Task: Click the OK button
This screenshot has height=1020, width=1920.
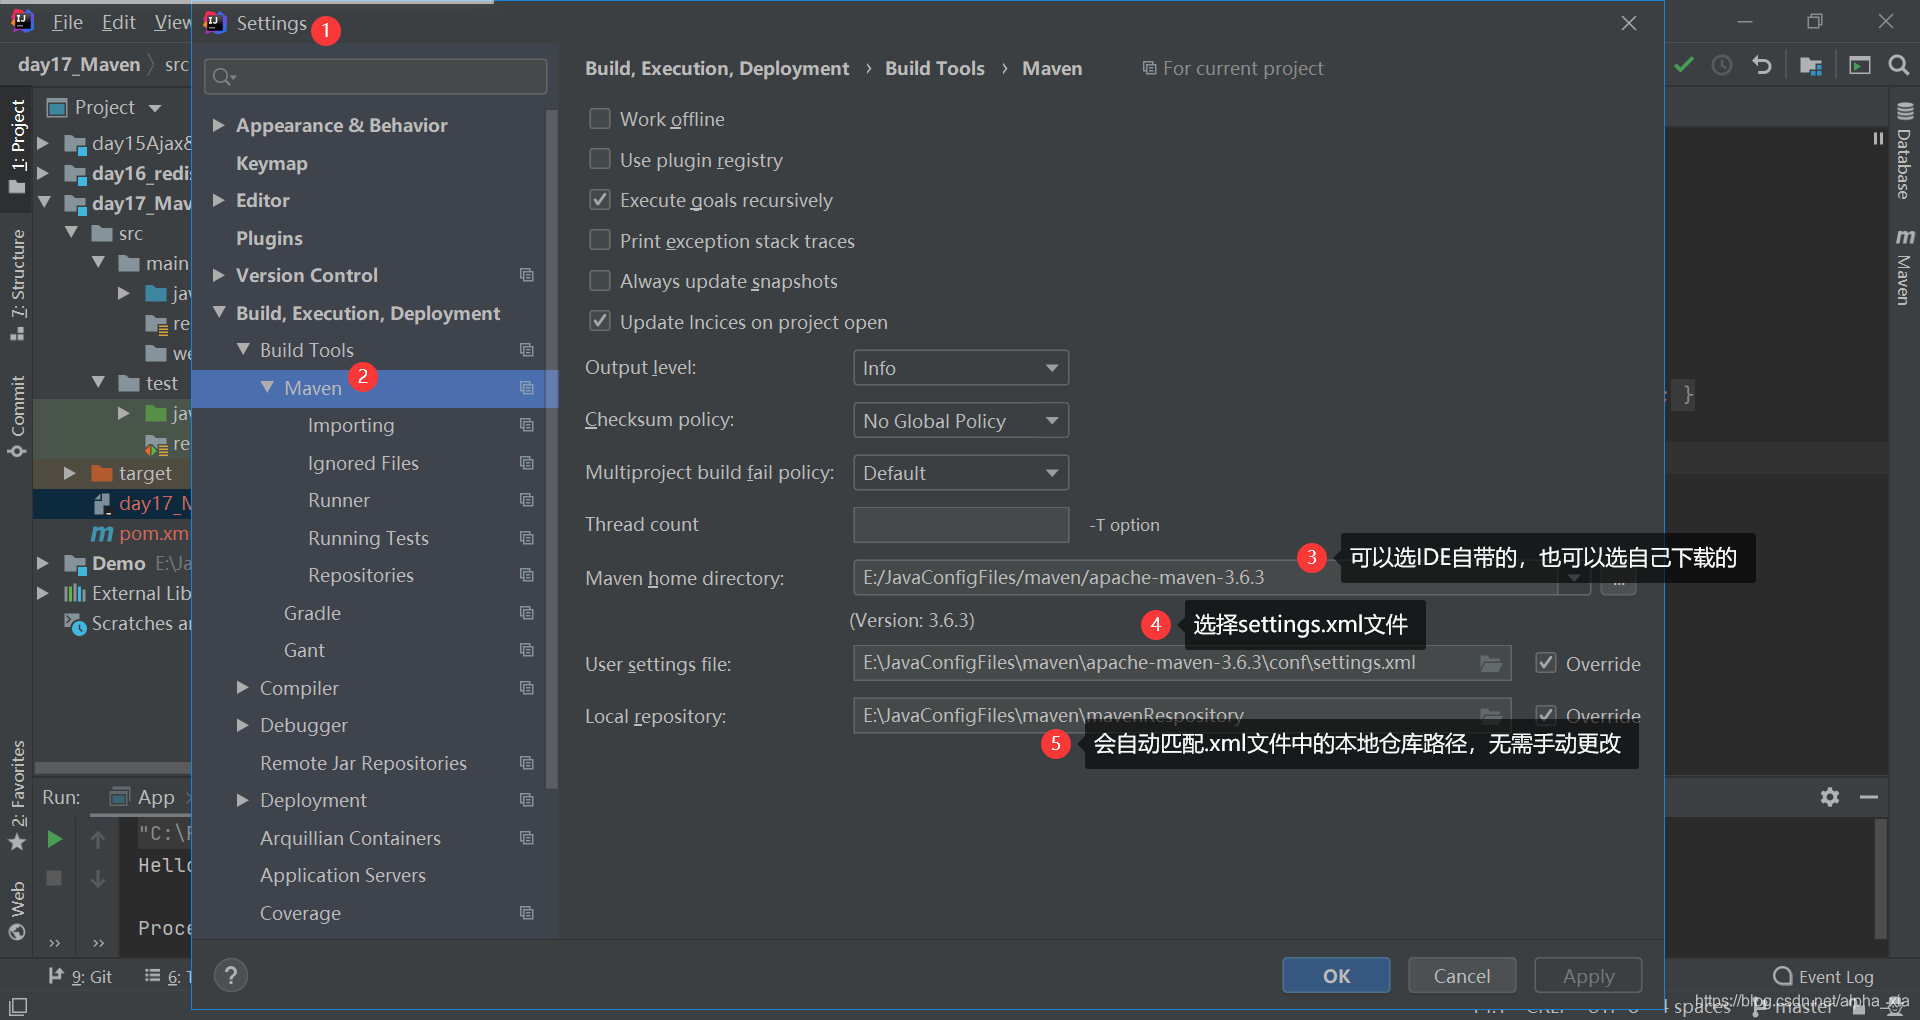Action: [1336, 975]
